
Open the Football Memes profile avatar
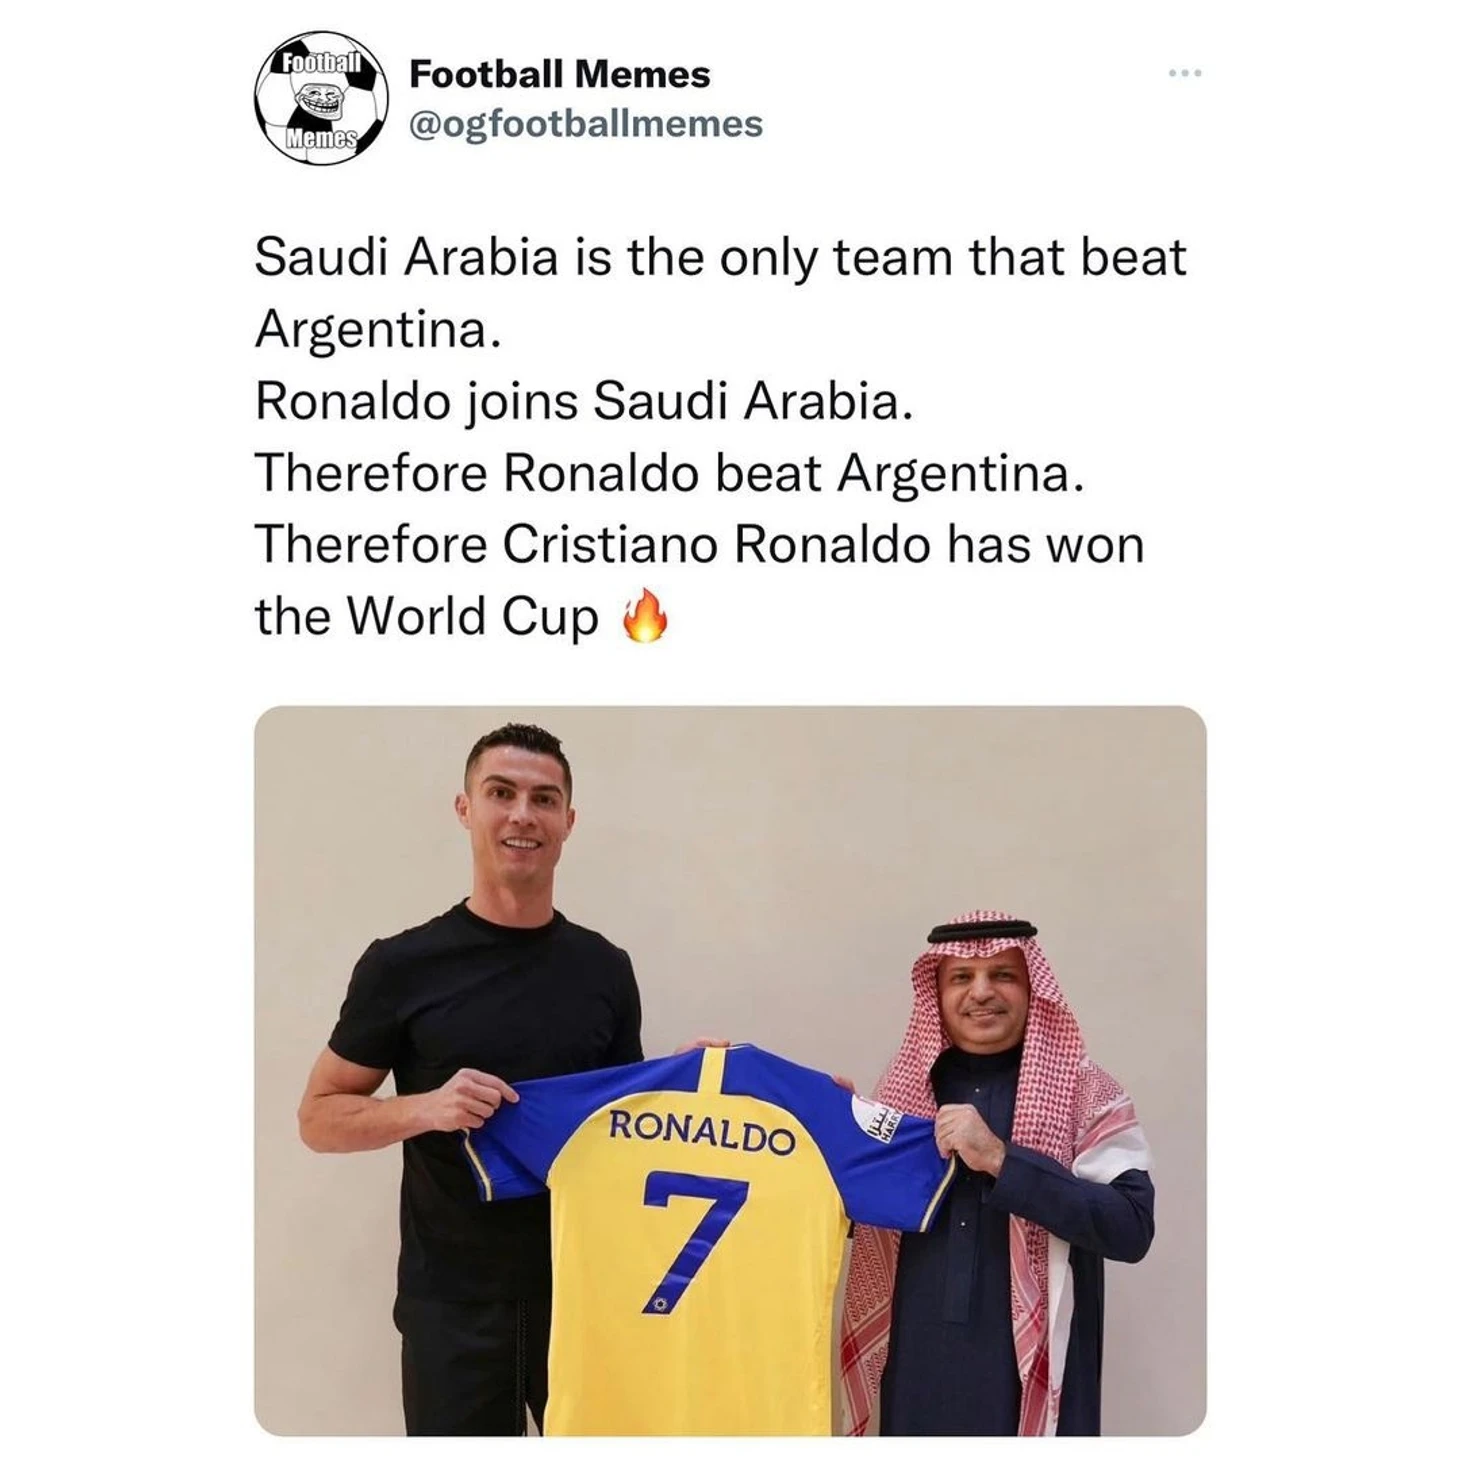(321, 98)
